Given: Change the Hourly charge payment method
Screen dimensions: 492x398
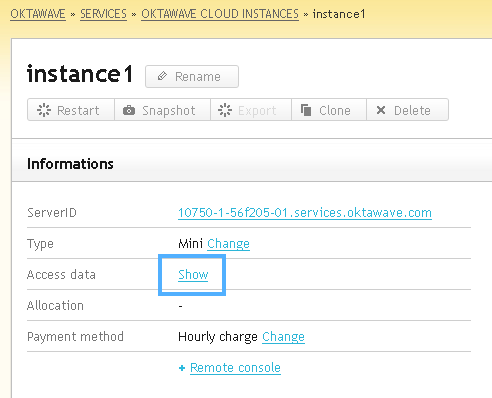Looking at the screenshot, I should click(x=283, y=337).
